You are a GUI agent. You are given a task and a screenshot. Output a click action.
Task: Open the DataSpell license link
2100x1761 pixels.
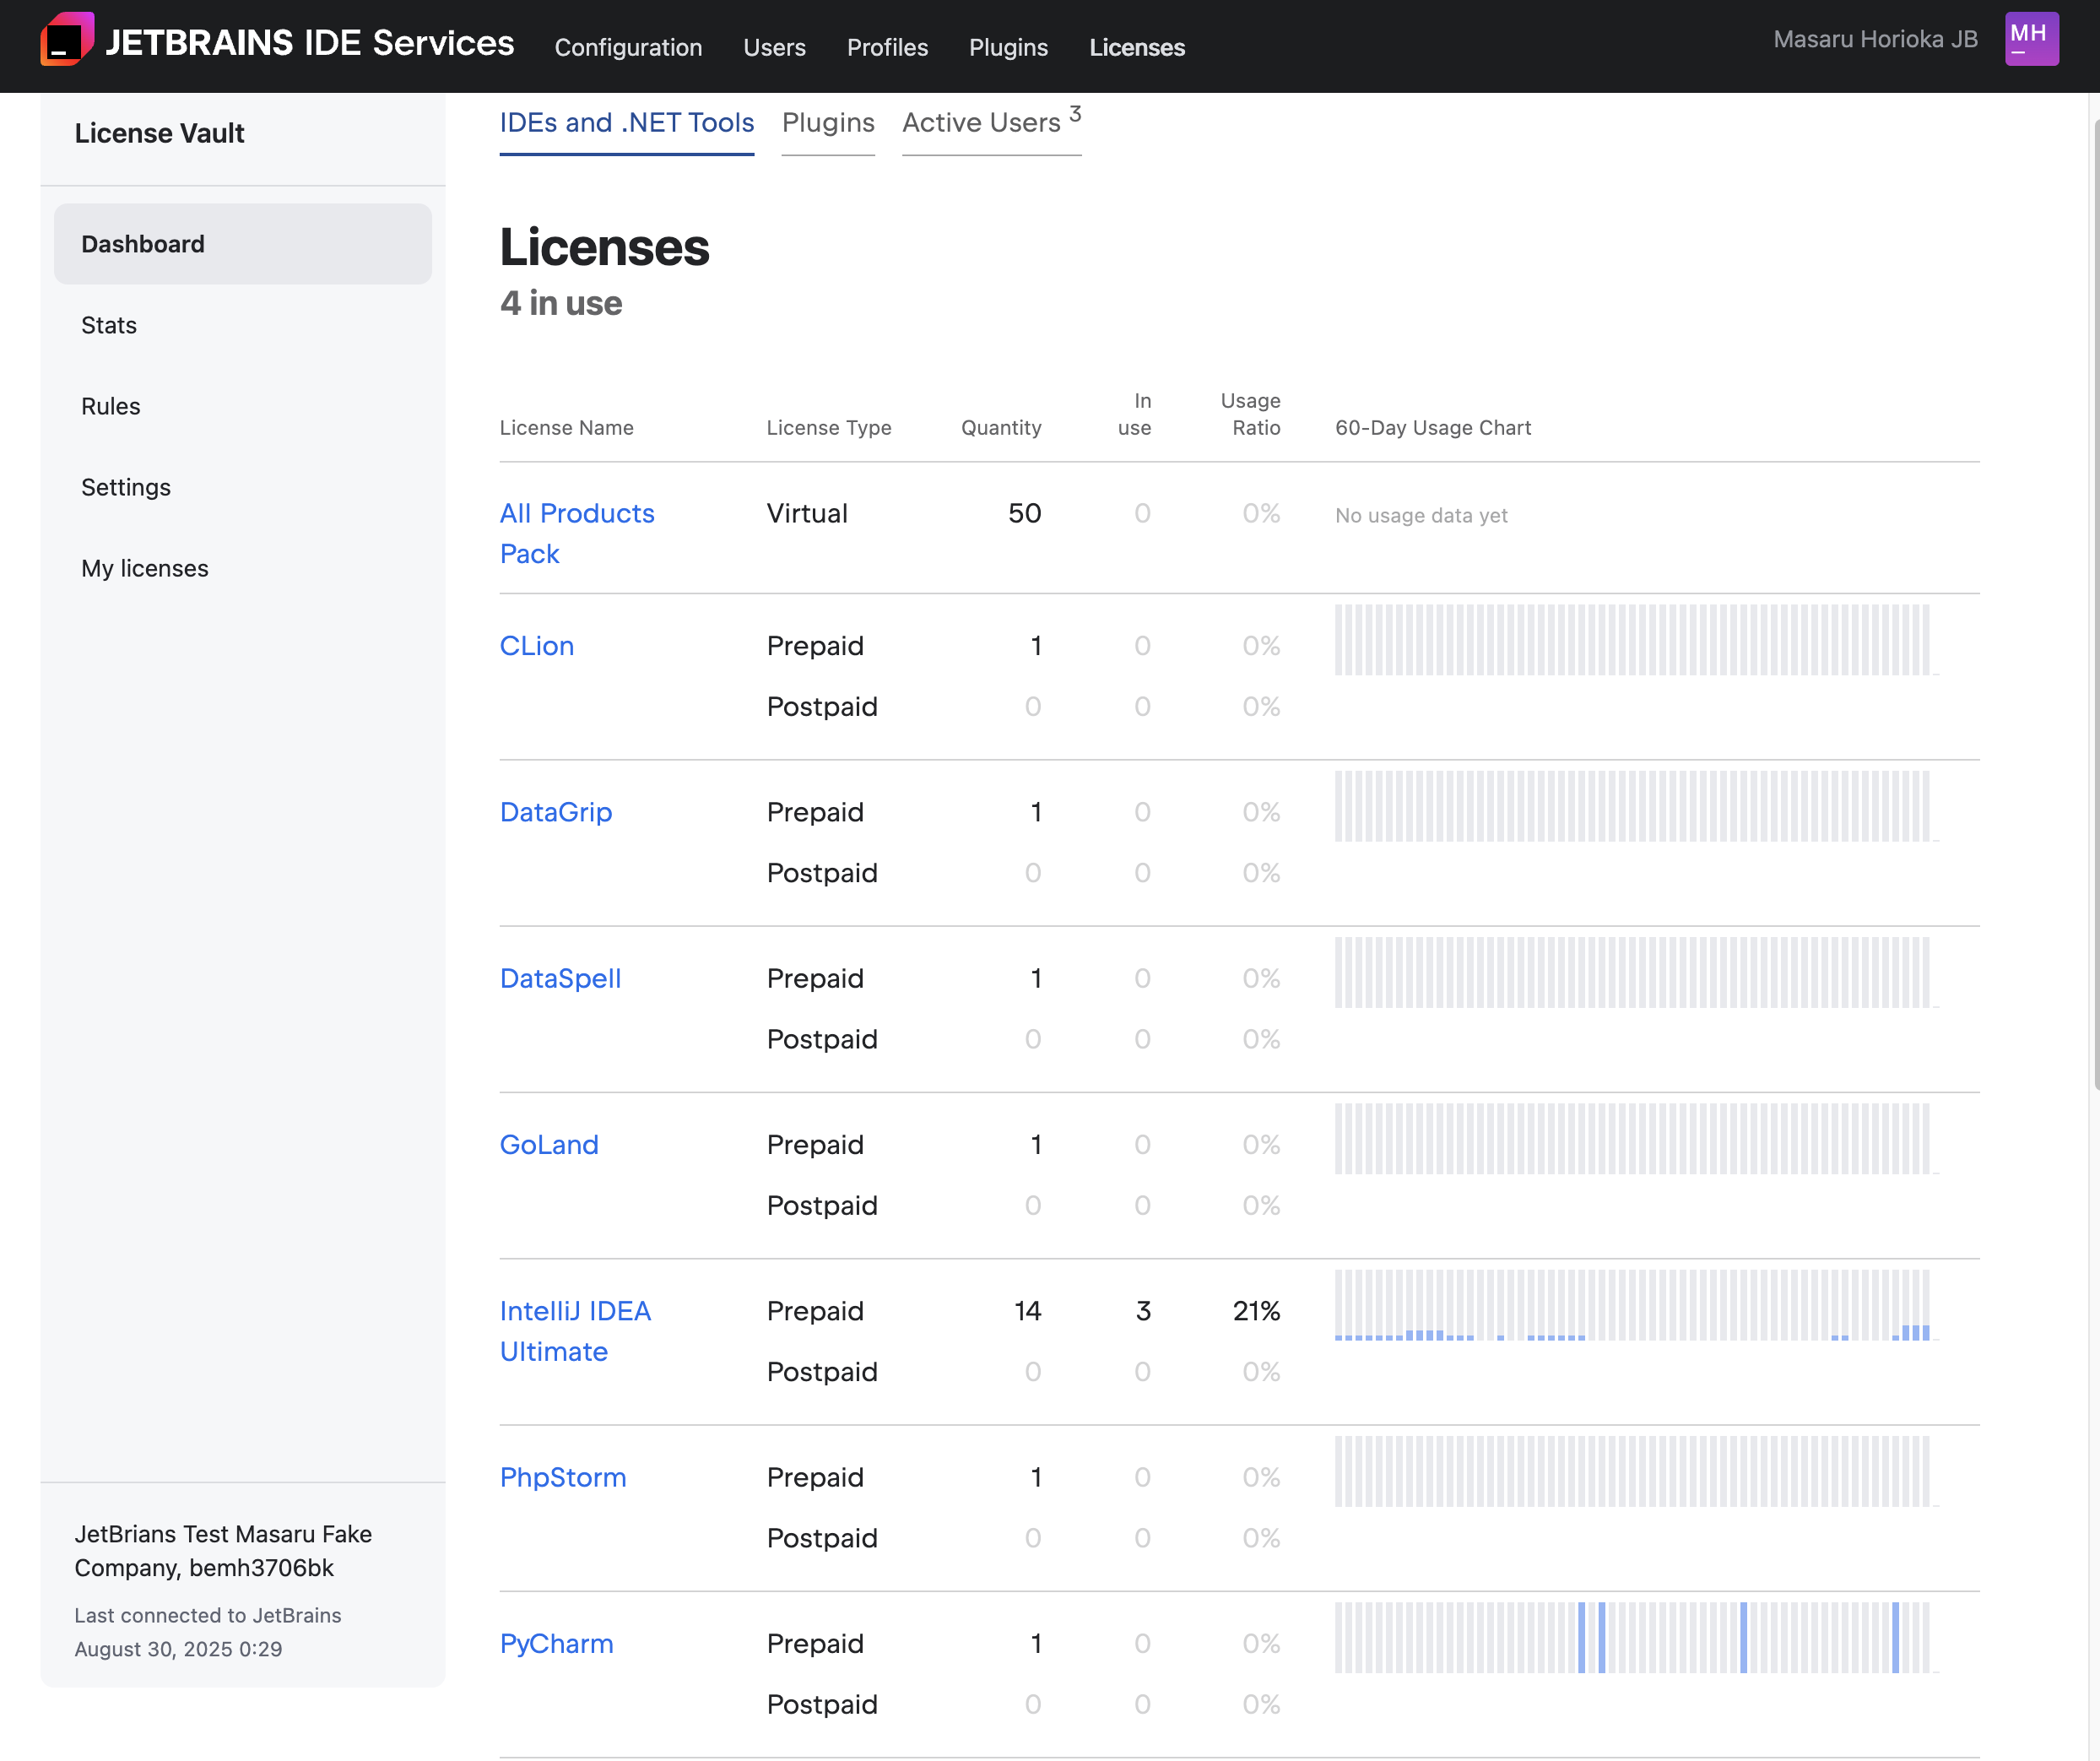click(560, 978)
